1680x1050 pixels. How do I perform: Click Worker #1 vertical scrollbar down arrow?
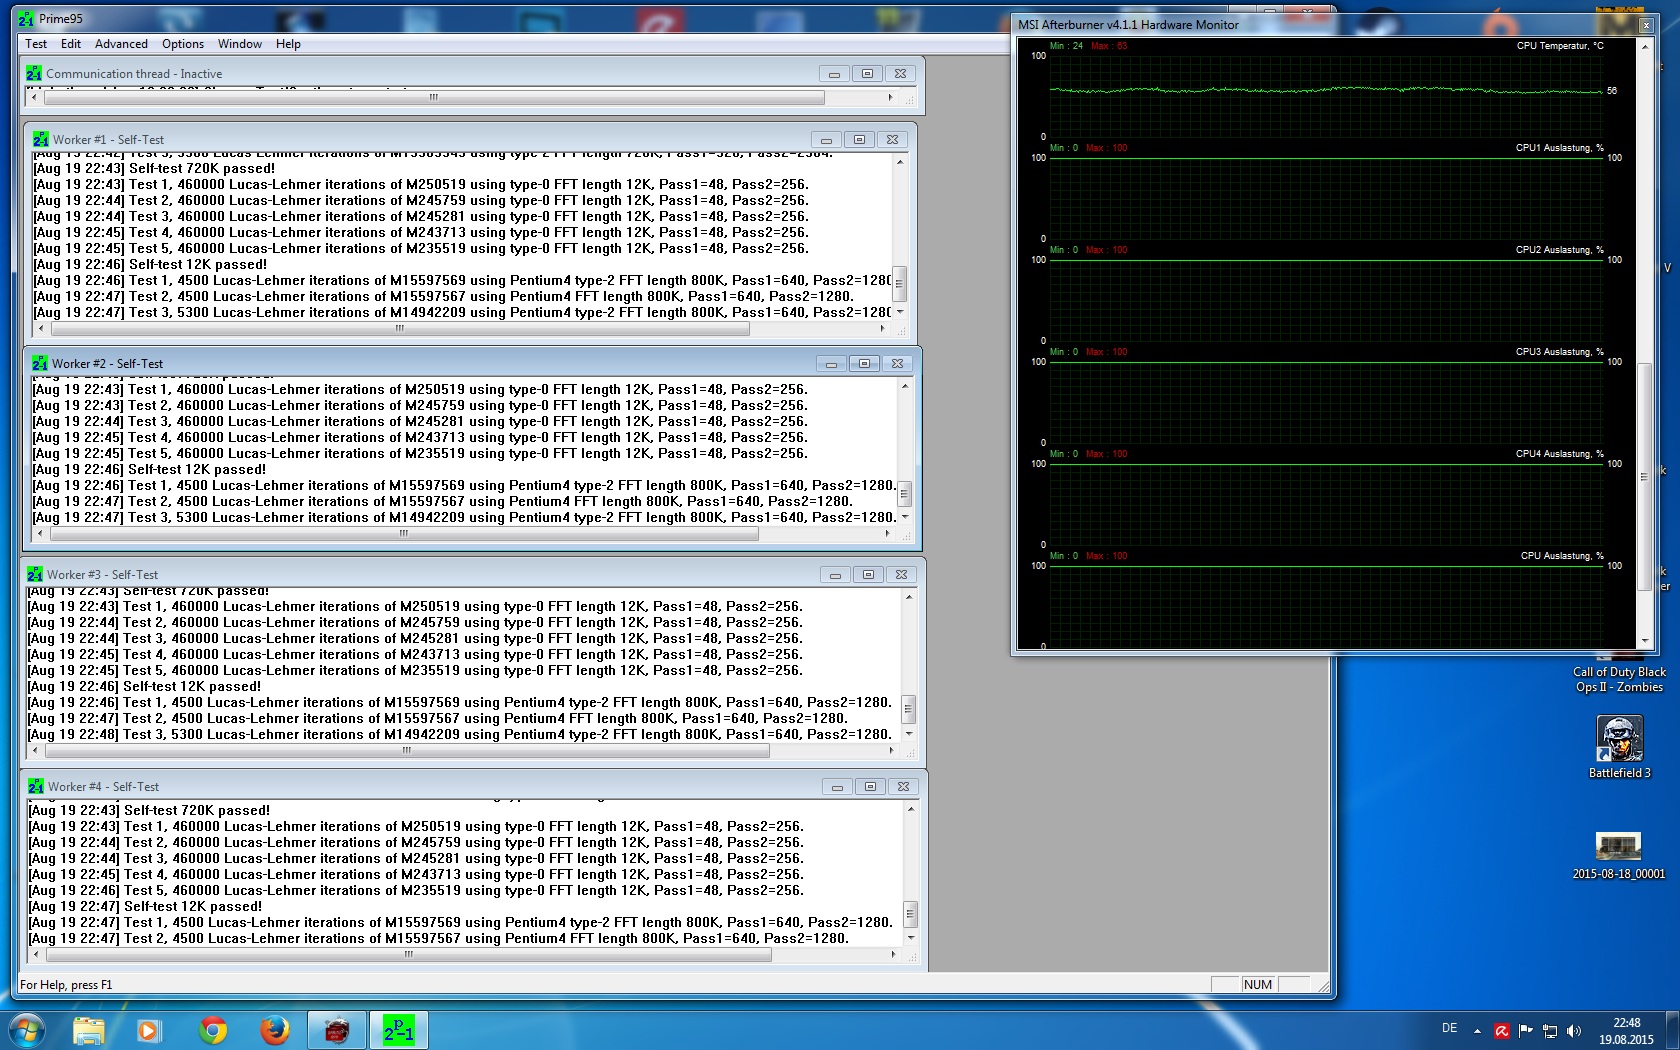tap(900, 311)
